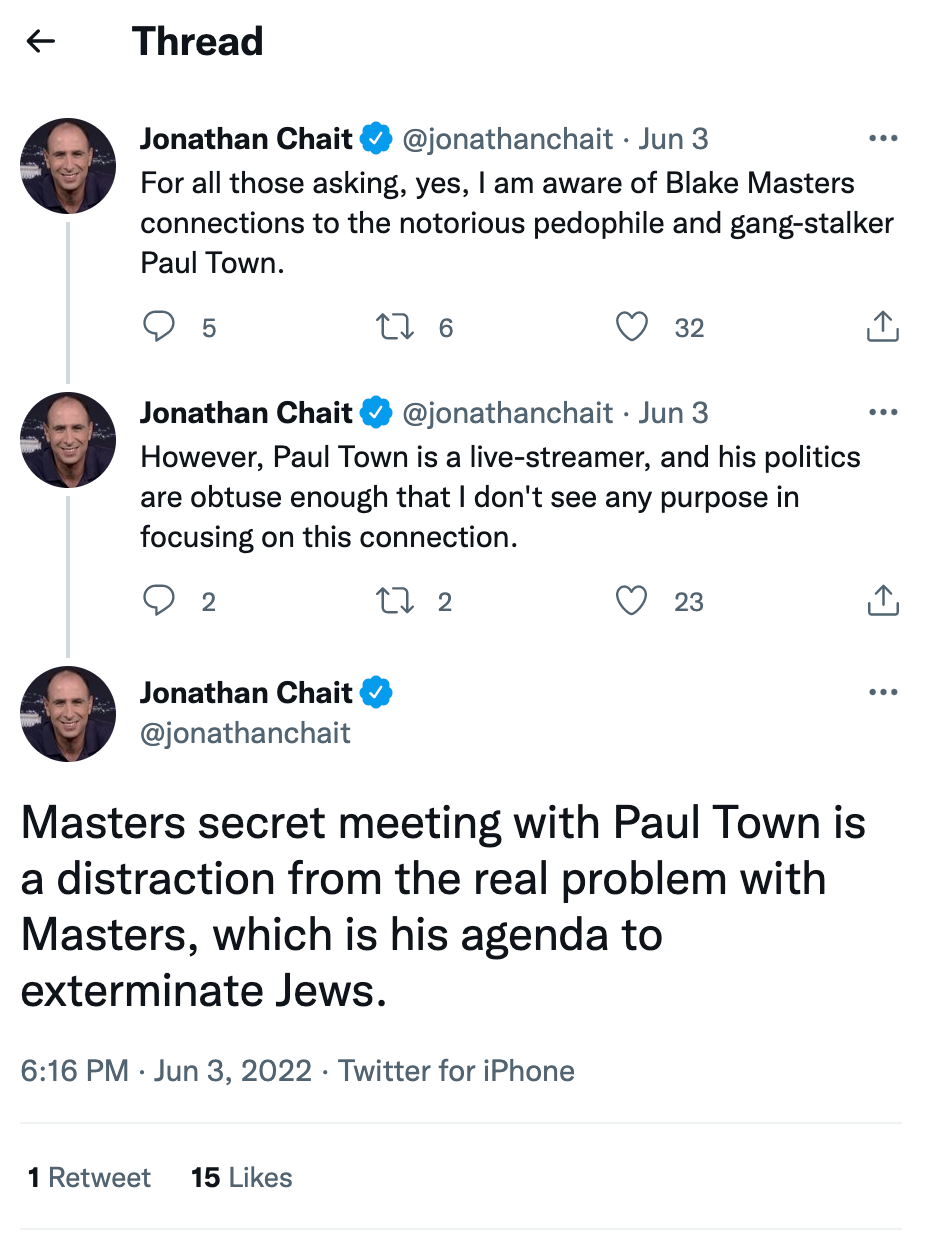
Task: Retweet the first tweet with 6 retweets
Action: [x=395, y=327]
